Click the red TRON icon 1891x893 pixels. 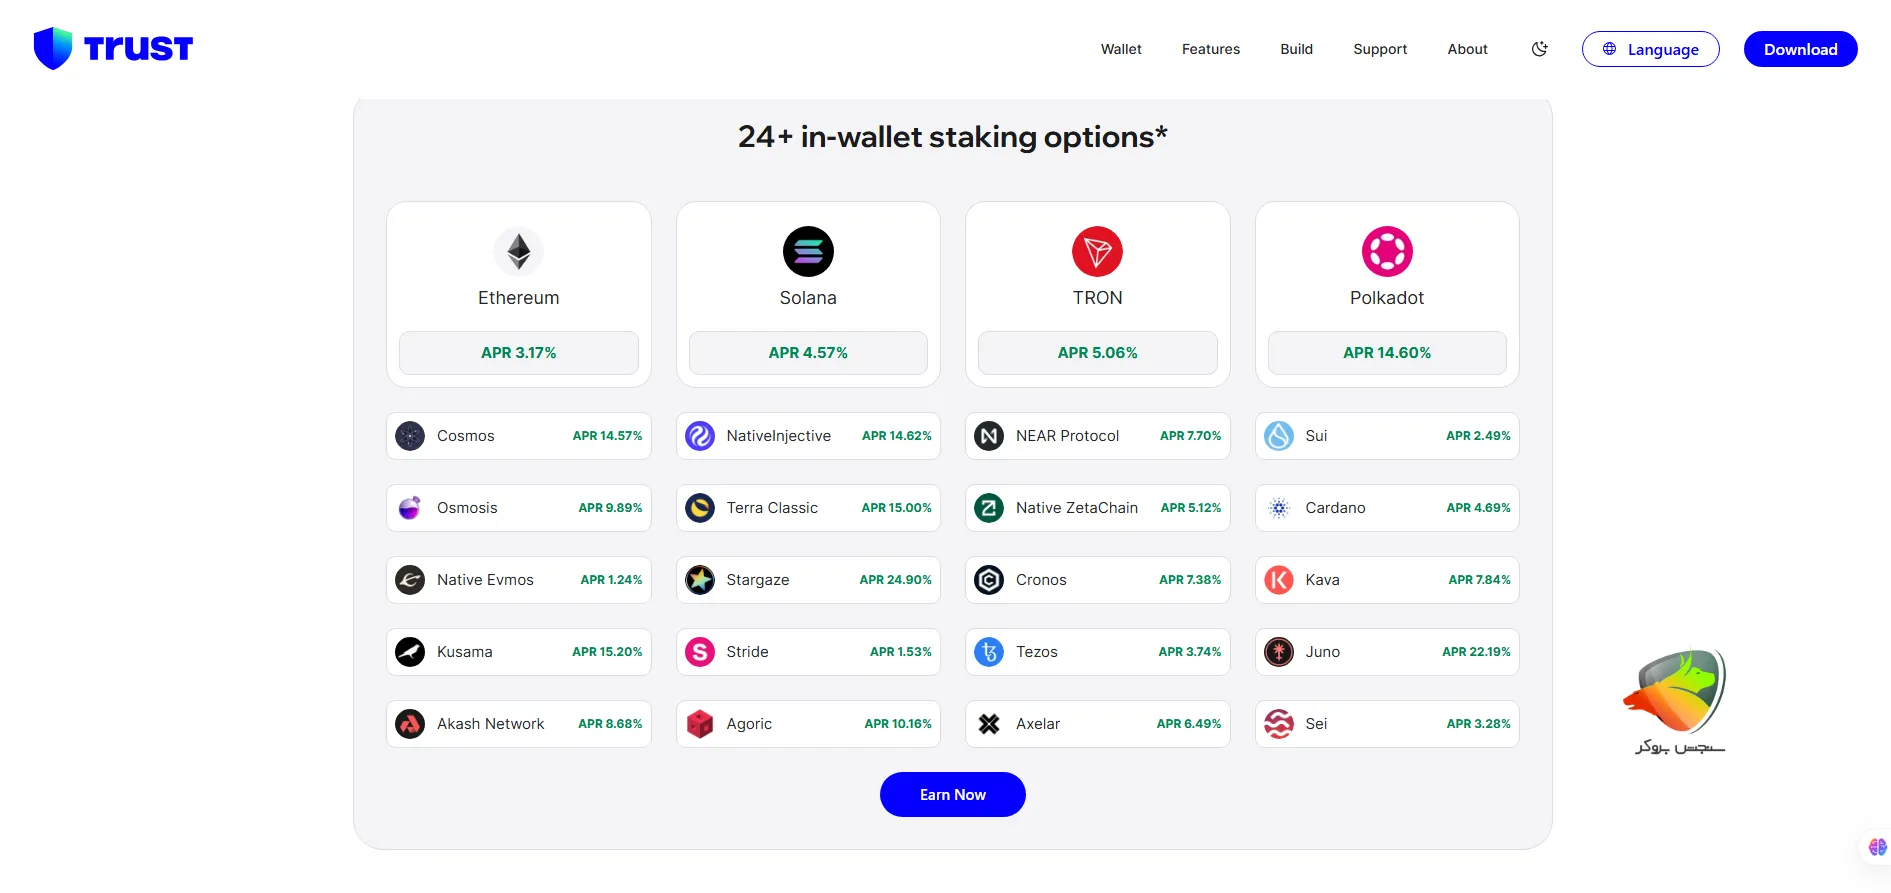pyautogui.click(x=1097, y=251)
